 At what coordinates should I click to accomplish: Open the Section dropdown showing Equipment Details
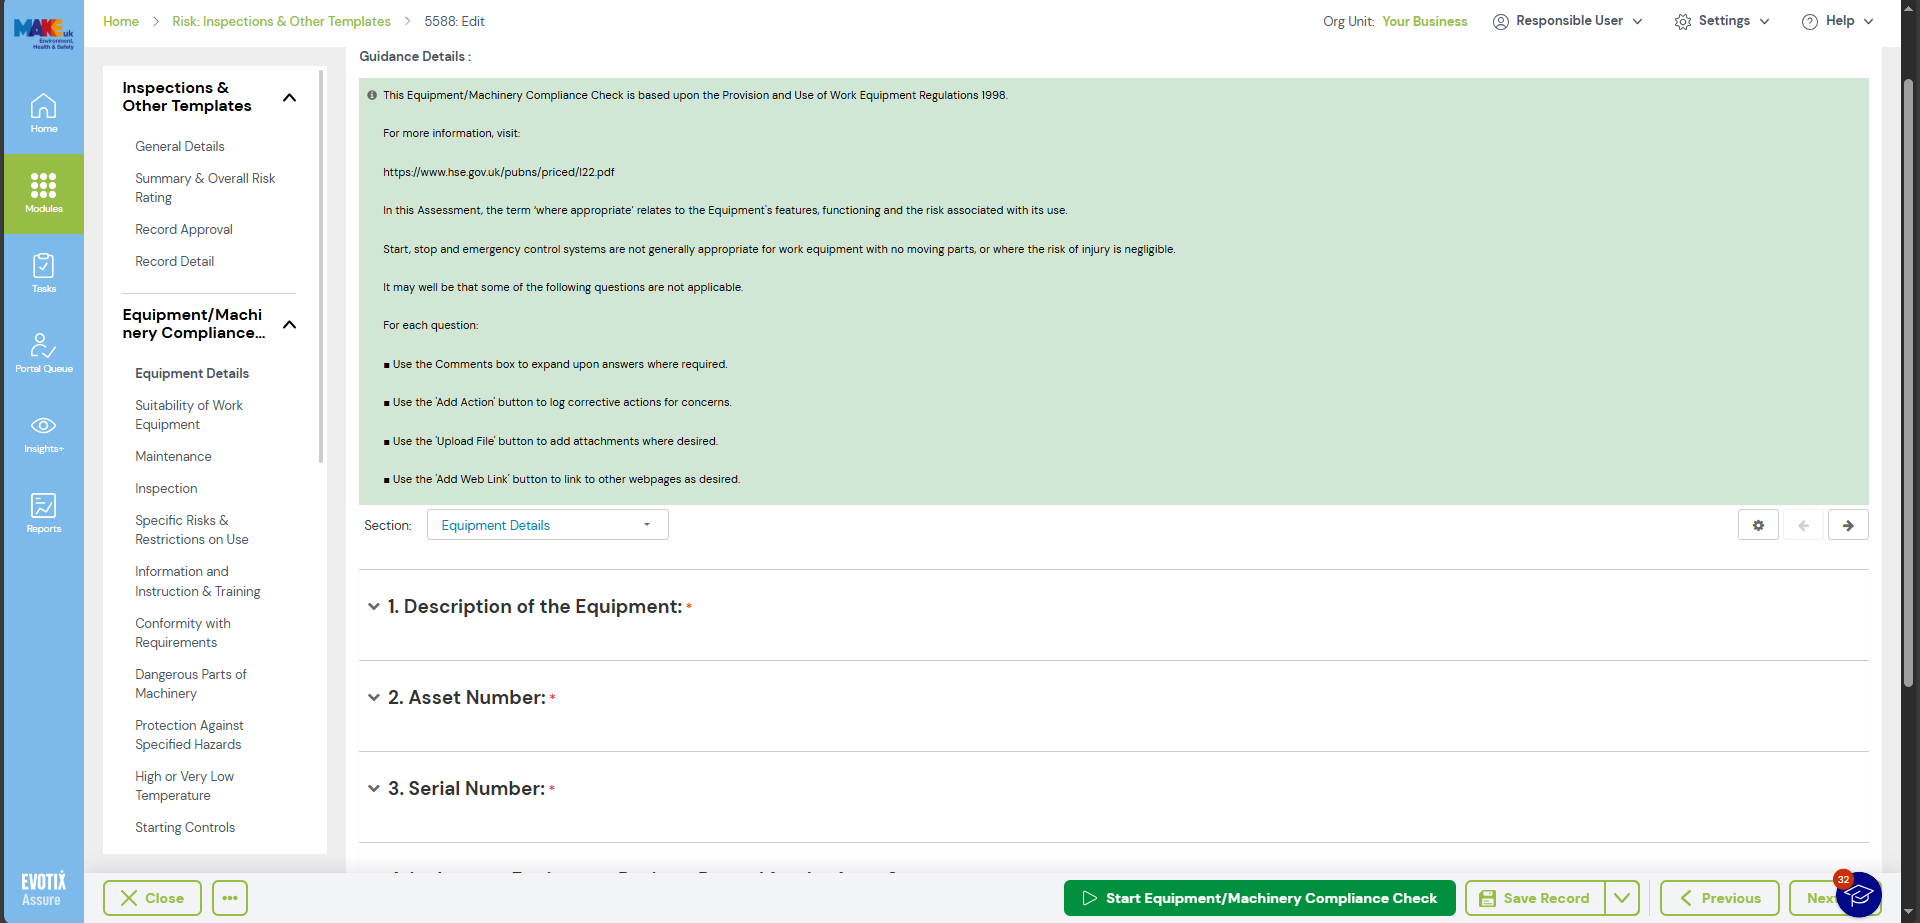coord(547,525)
